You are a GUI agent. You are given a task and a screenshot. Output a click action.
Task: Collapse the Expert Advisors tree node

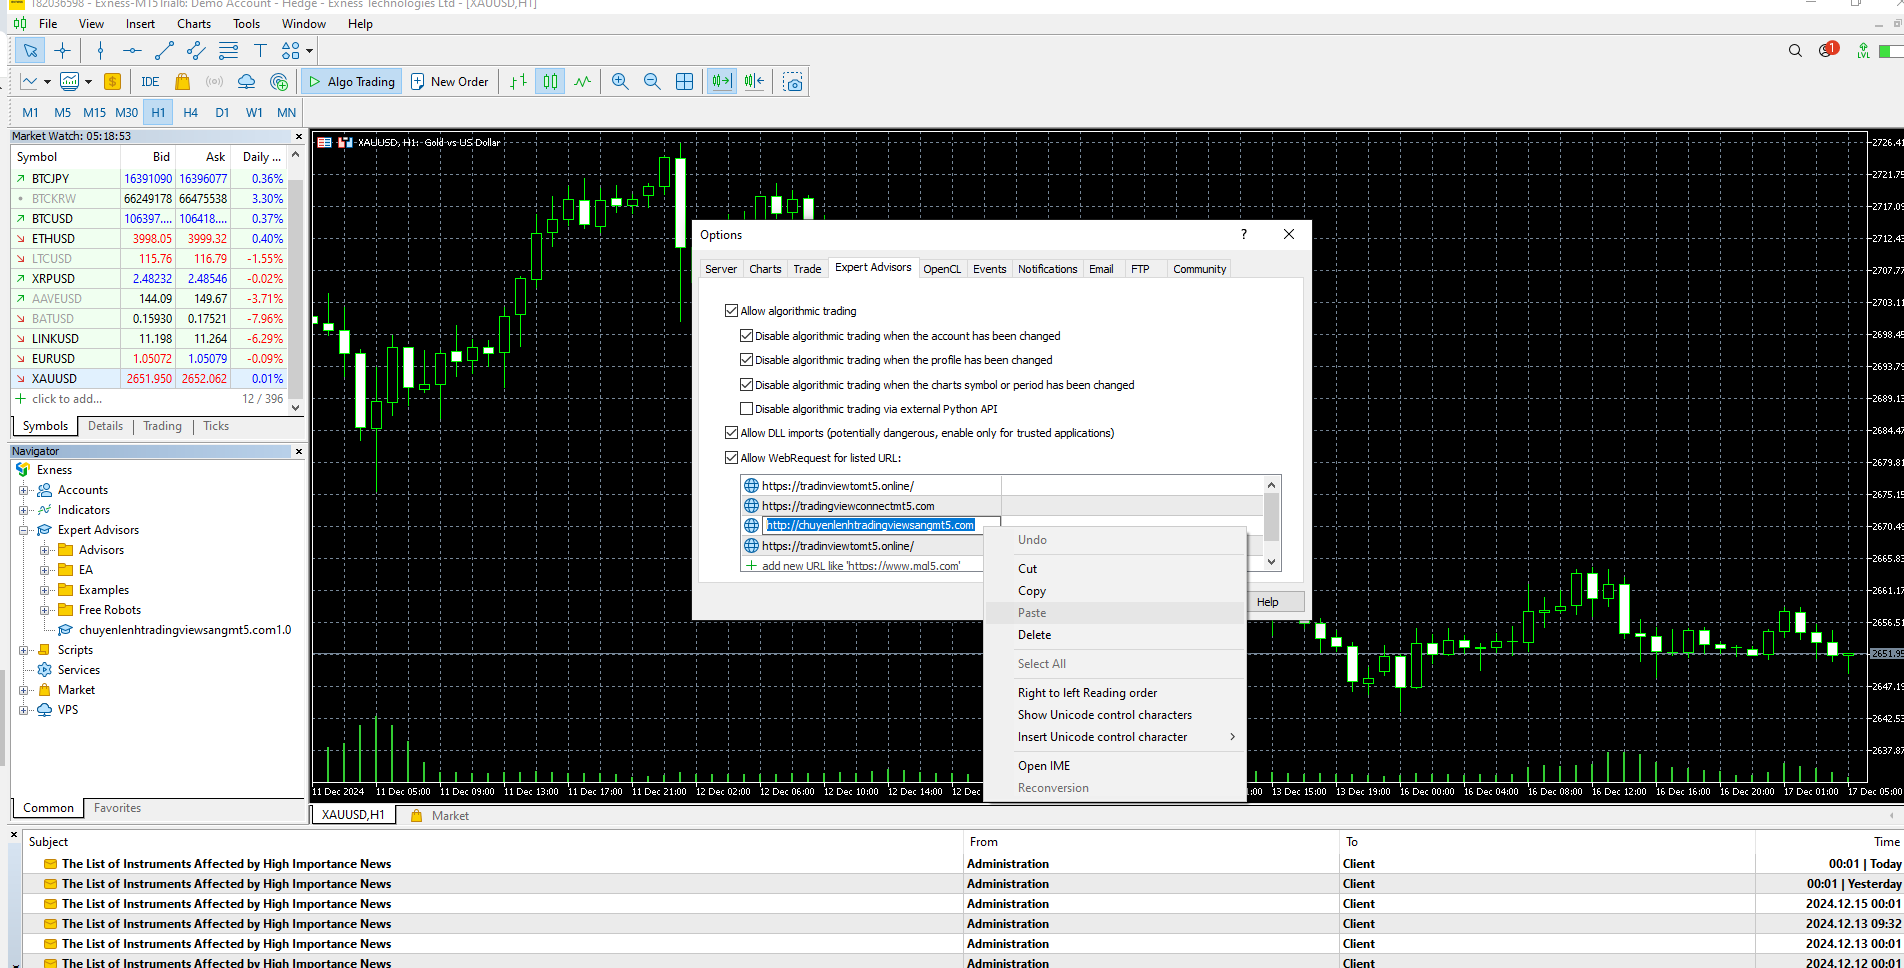(23, 530)
